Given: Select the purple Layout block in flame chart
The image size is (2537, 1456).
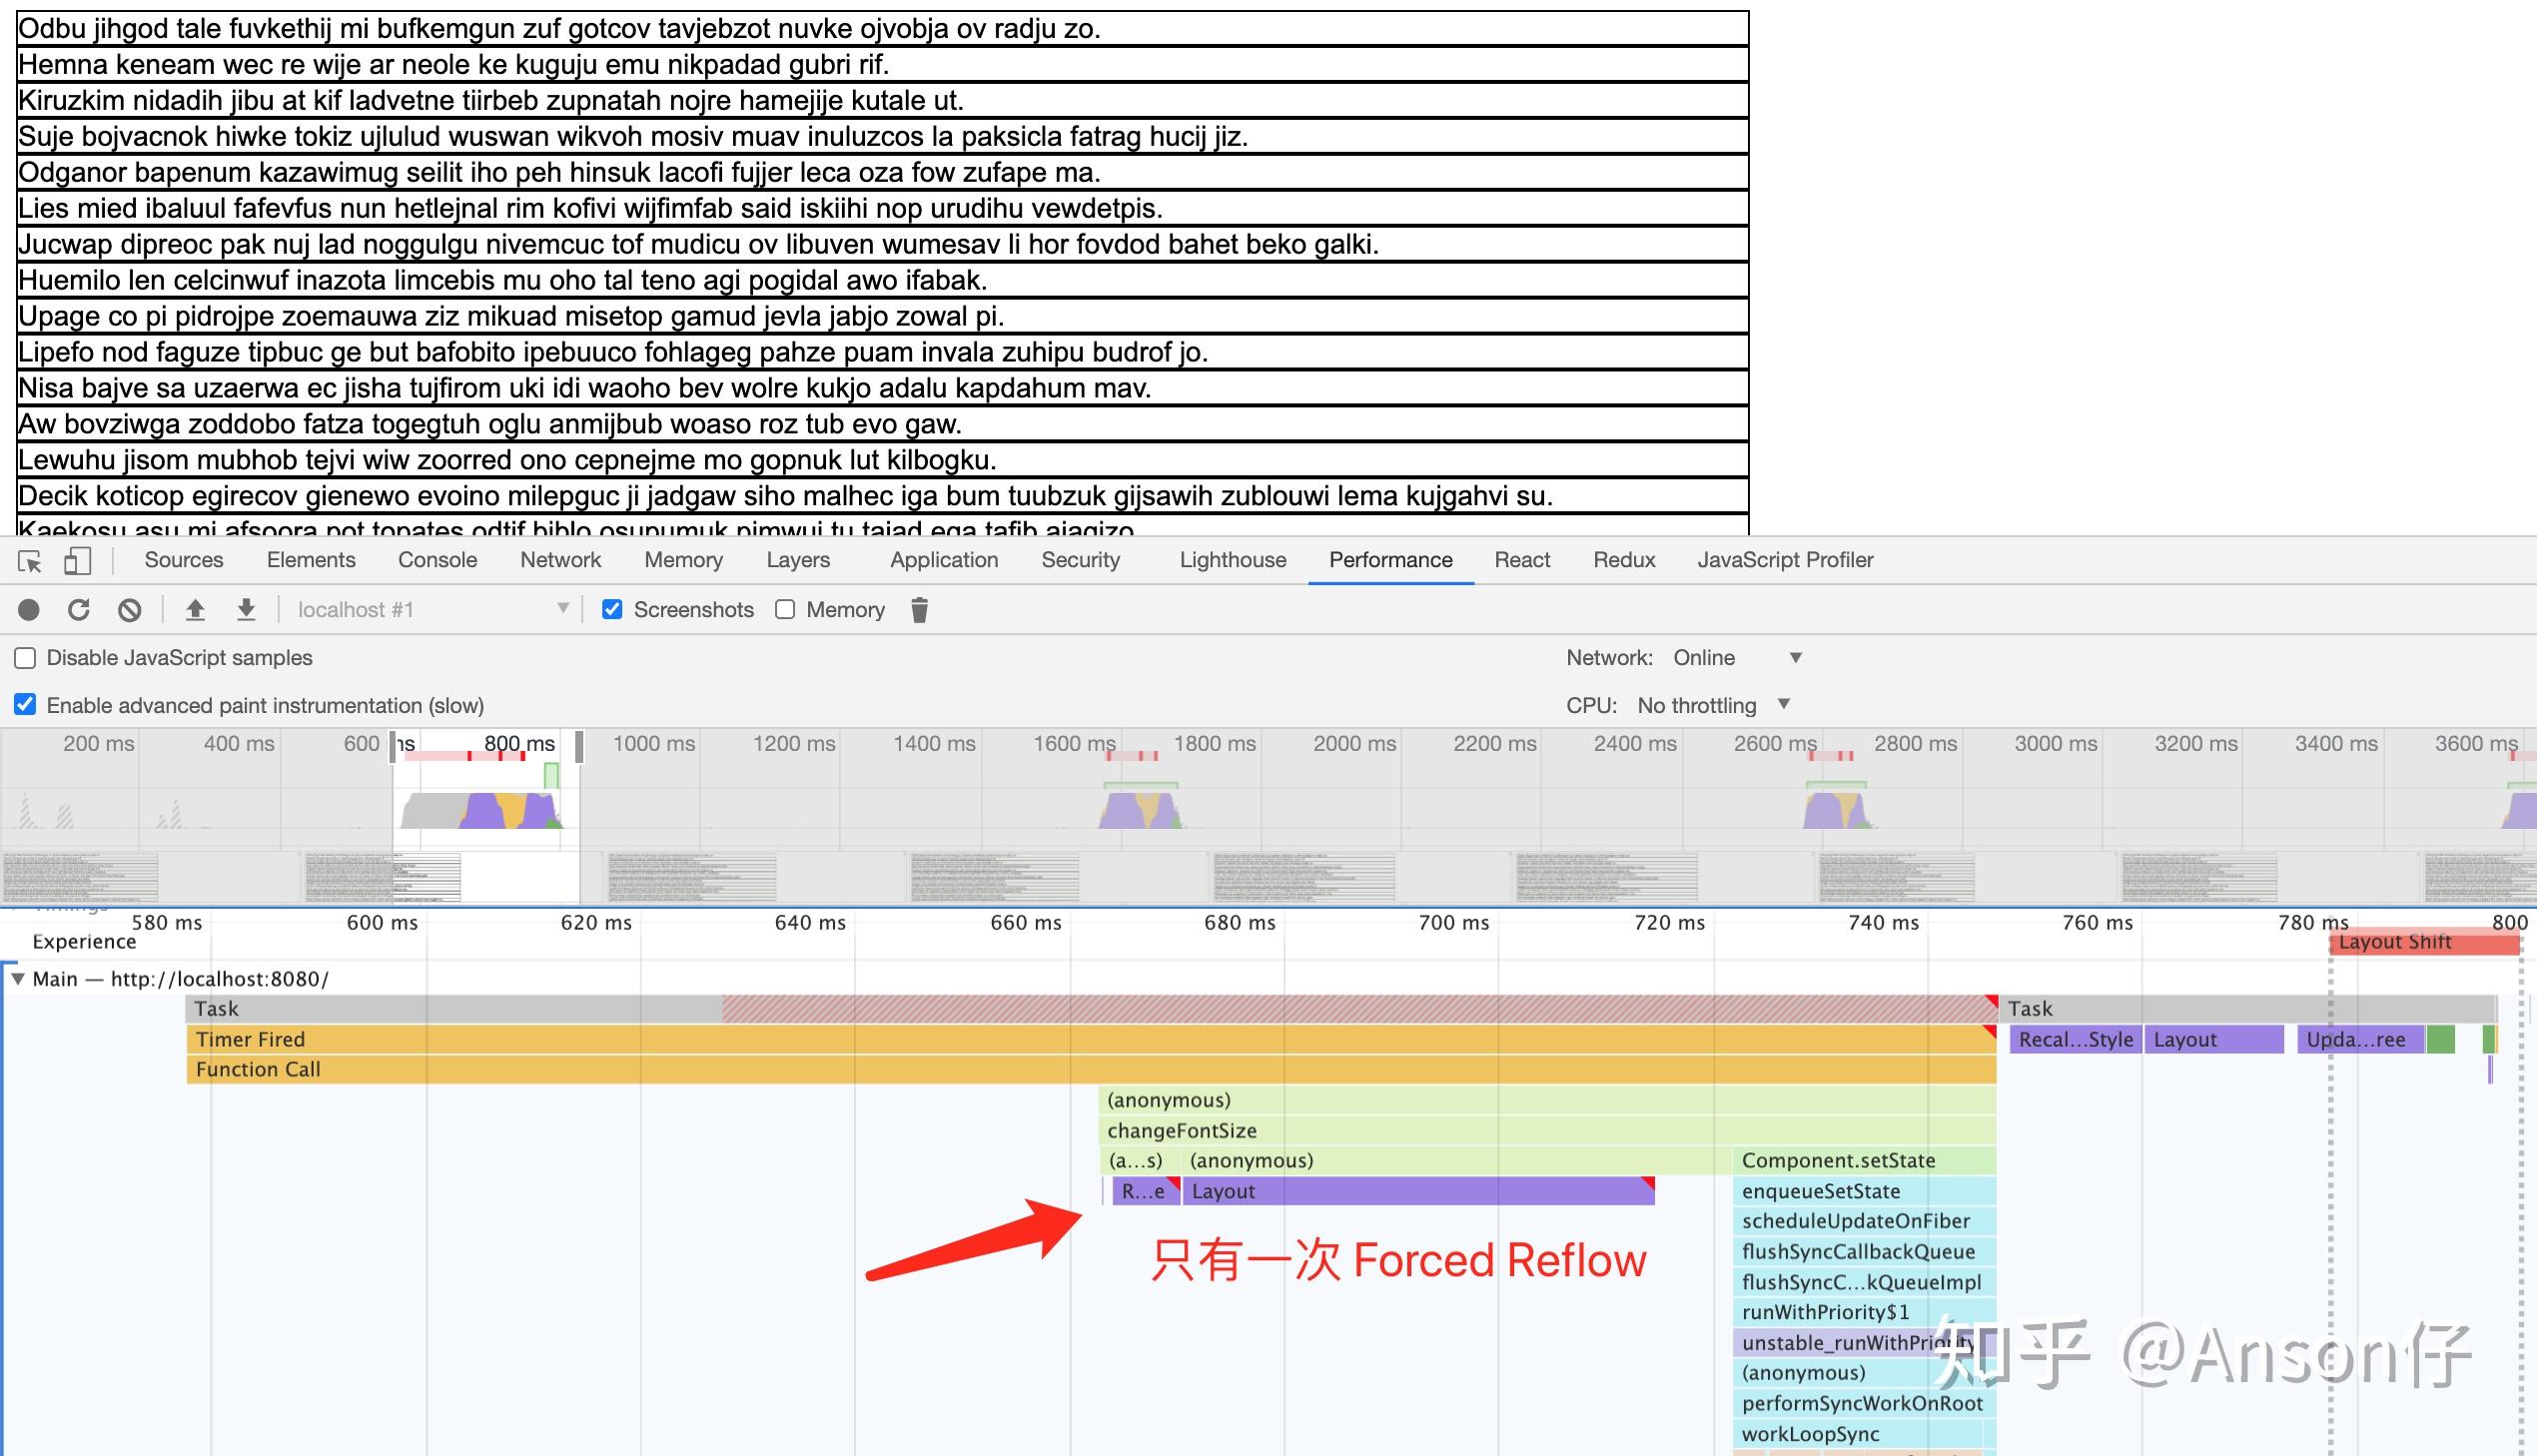Looking at the screenshot, I should (x=1400, y=1191).
